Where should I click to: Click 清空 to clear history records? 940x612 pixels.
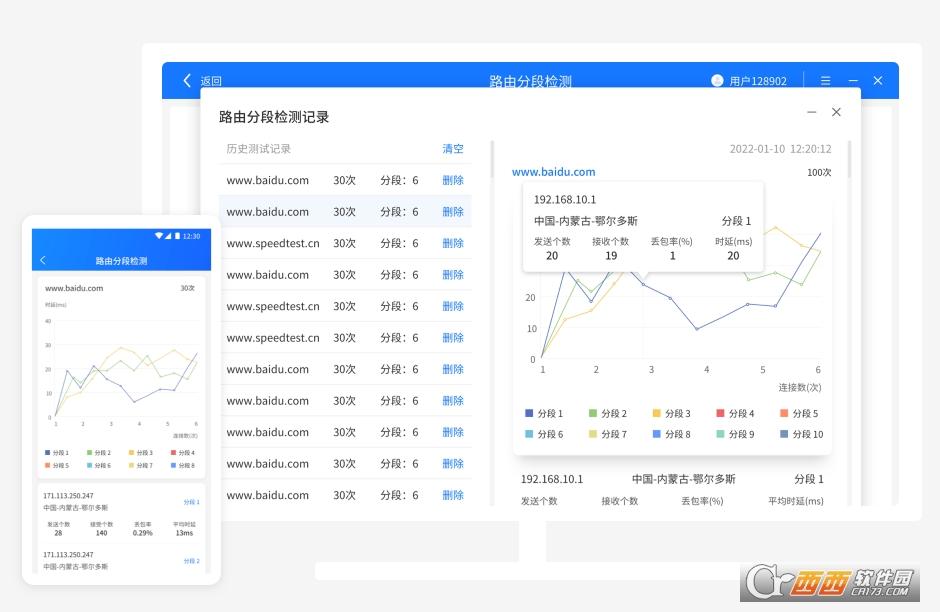(453, 149)
